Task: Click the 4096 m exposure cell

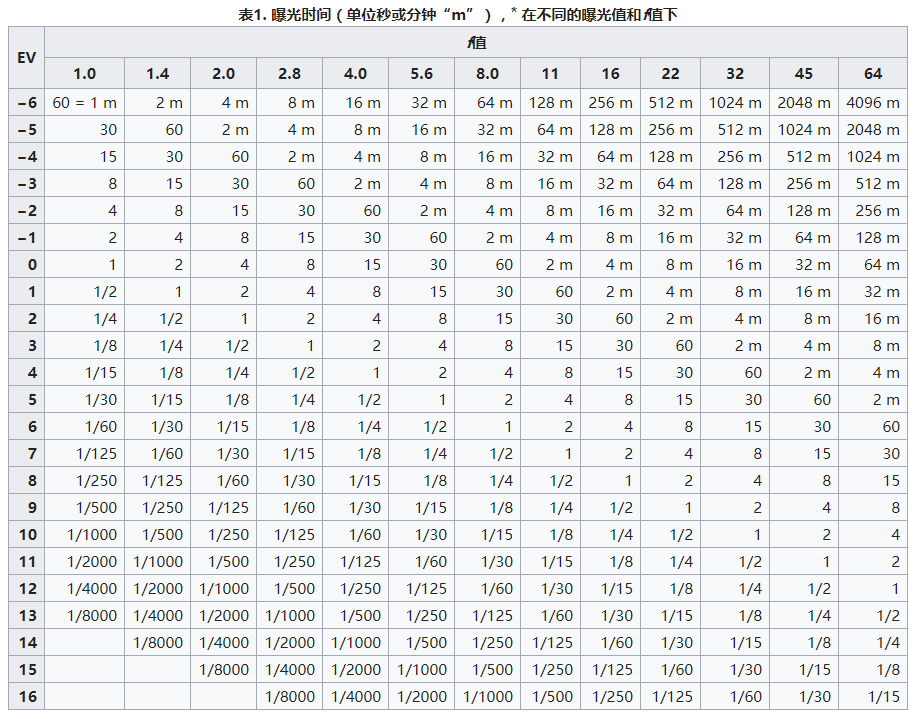Action: click(873, 103)
